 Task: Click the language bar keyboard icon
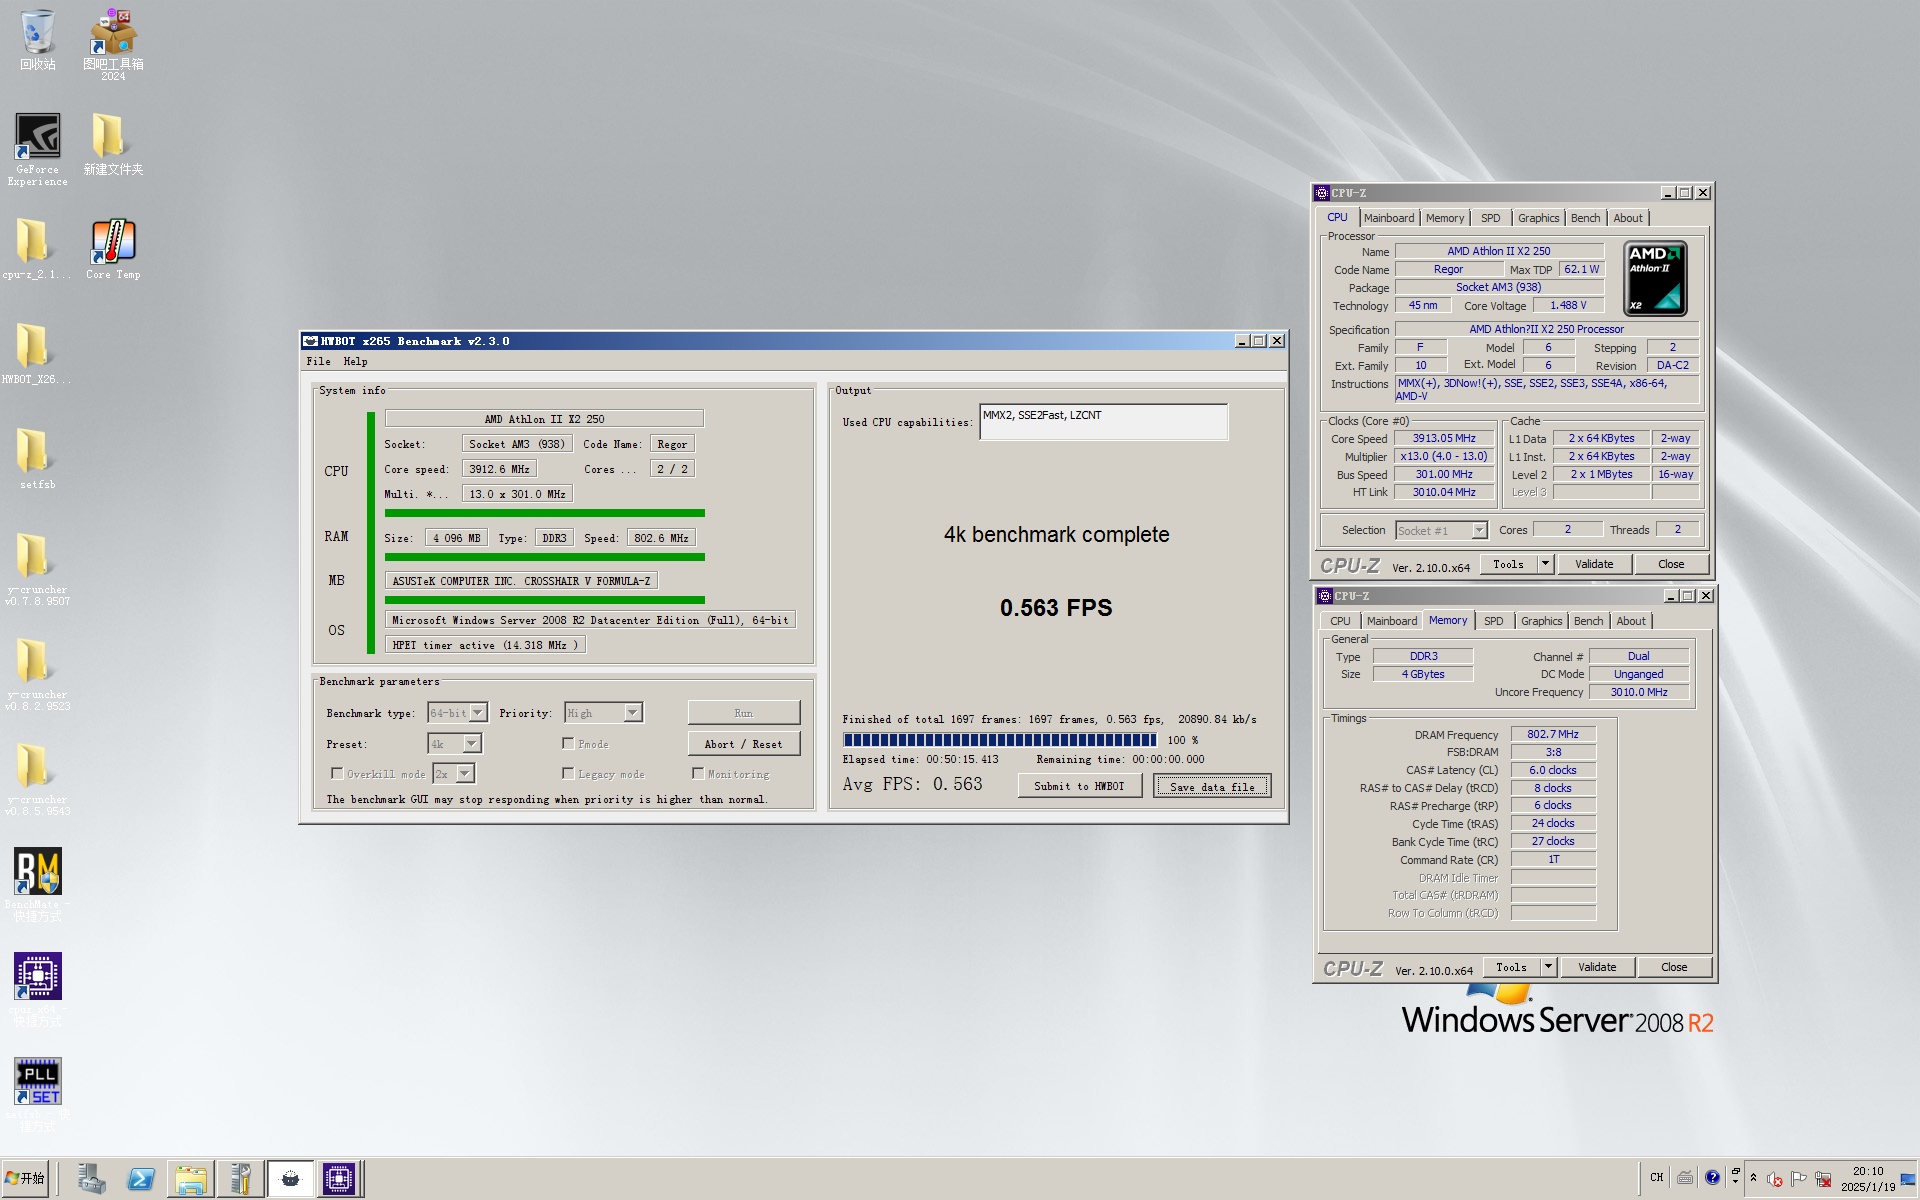[x=1685, y=1177]
